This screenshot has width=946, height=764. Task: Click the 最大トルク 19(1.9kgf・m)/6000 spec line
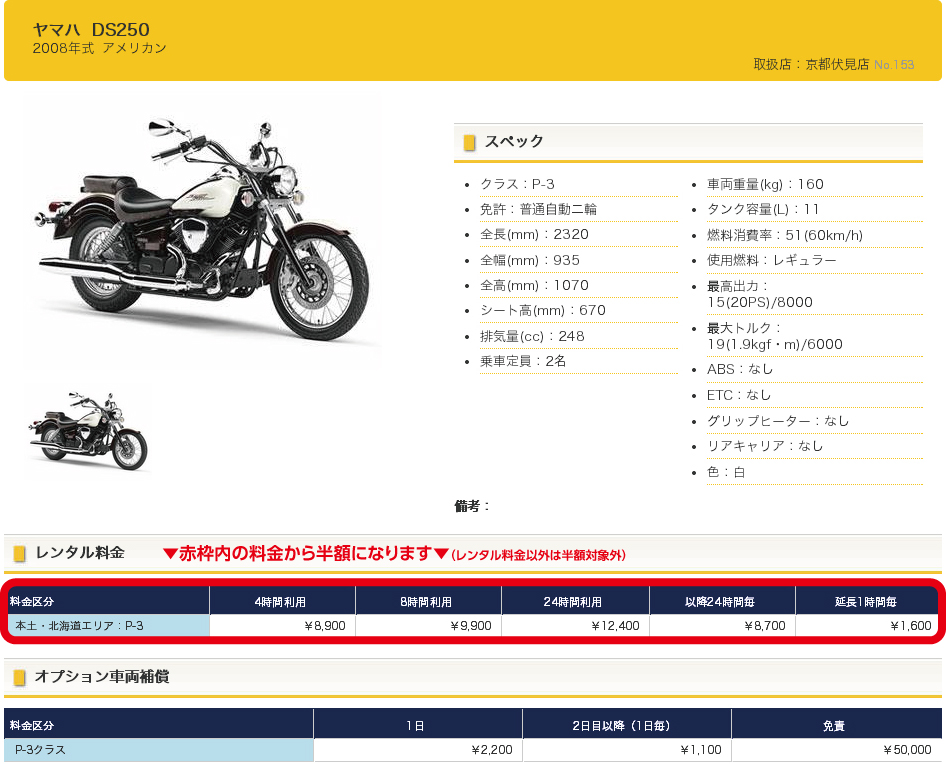[775, 336]
